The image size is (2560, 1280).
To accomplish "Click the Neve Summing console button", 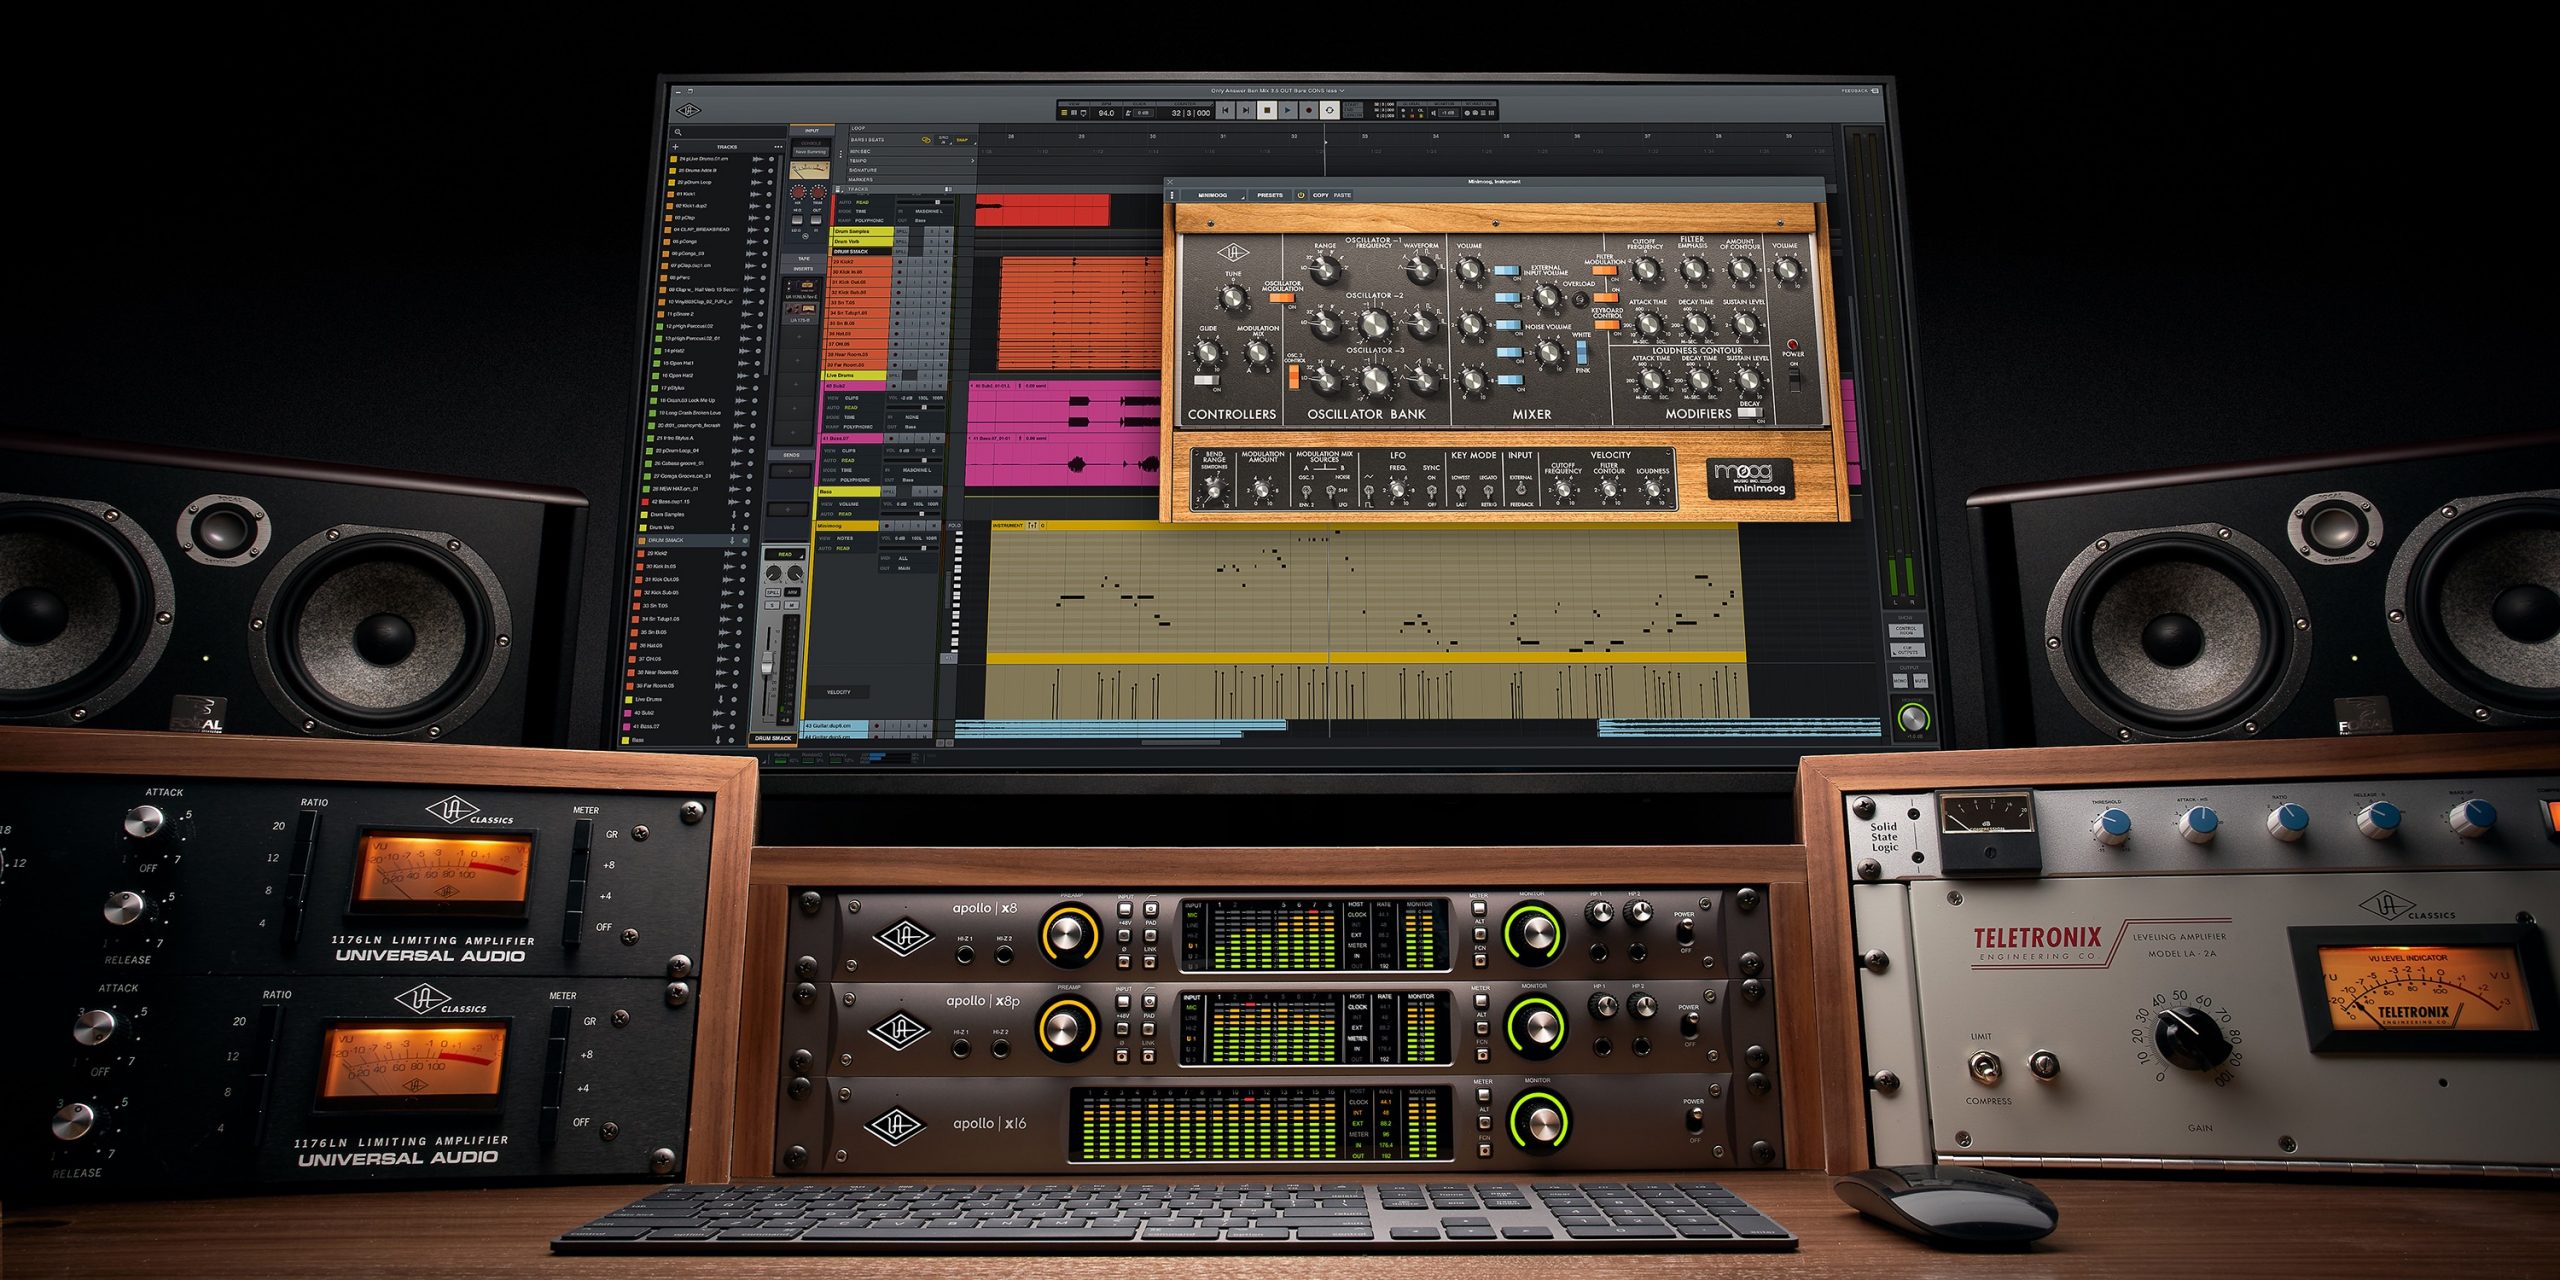I will pyautogui.click(x=811, y=152).
